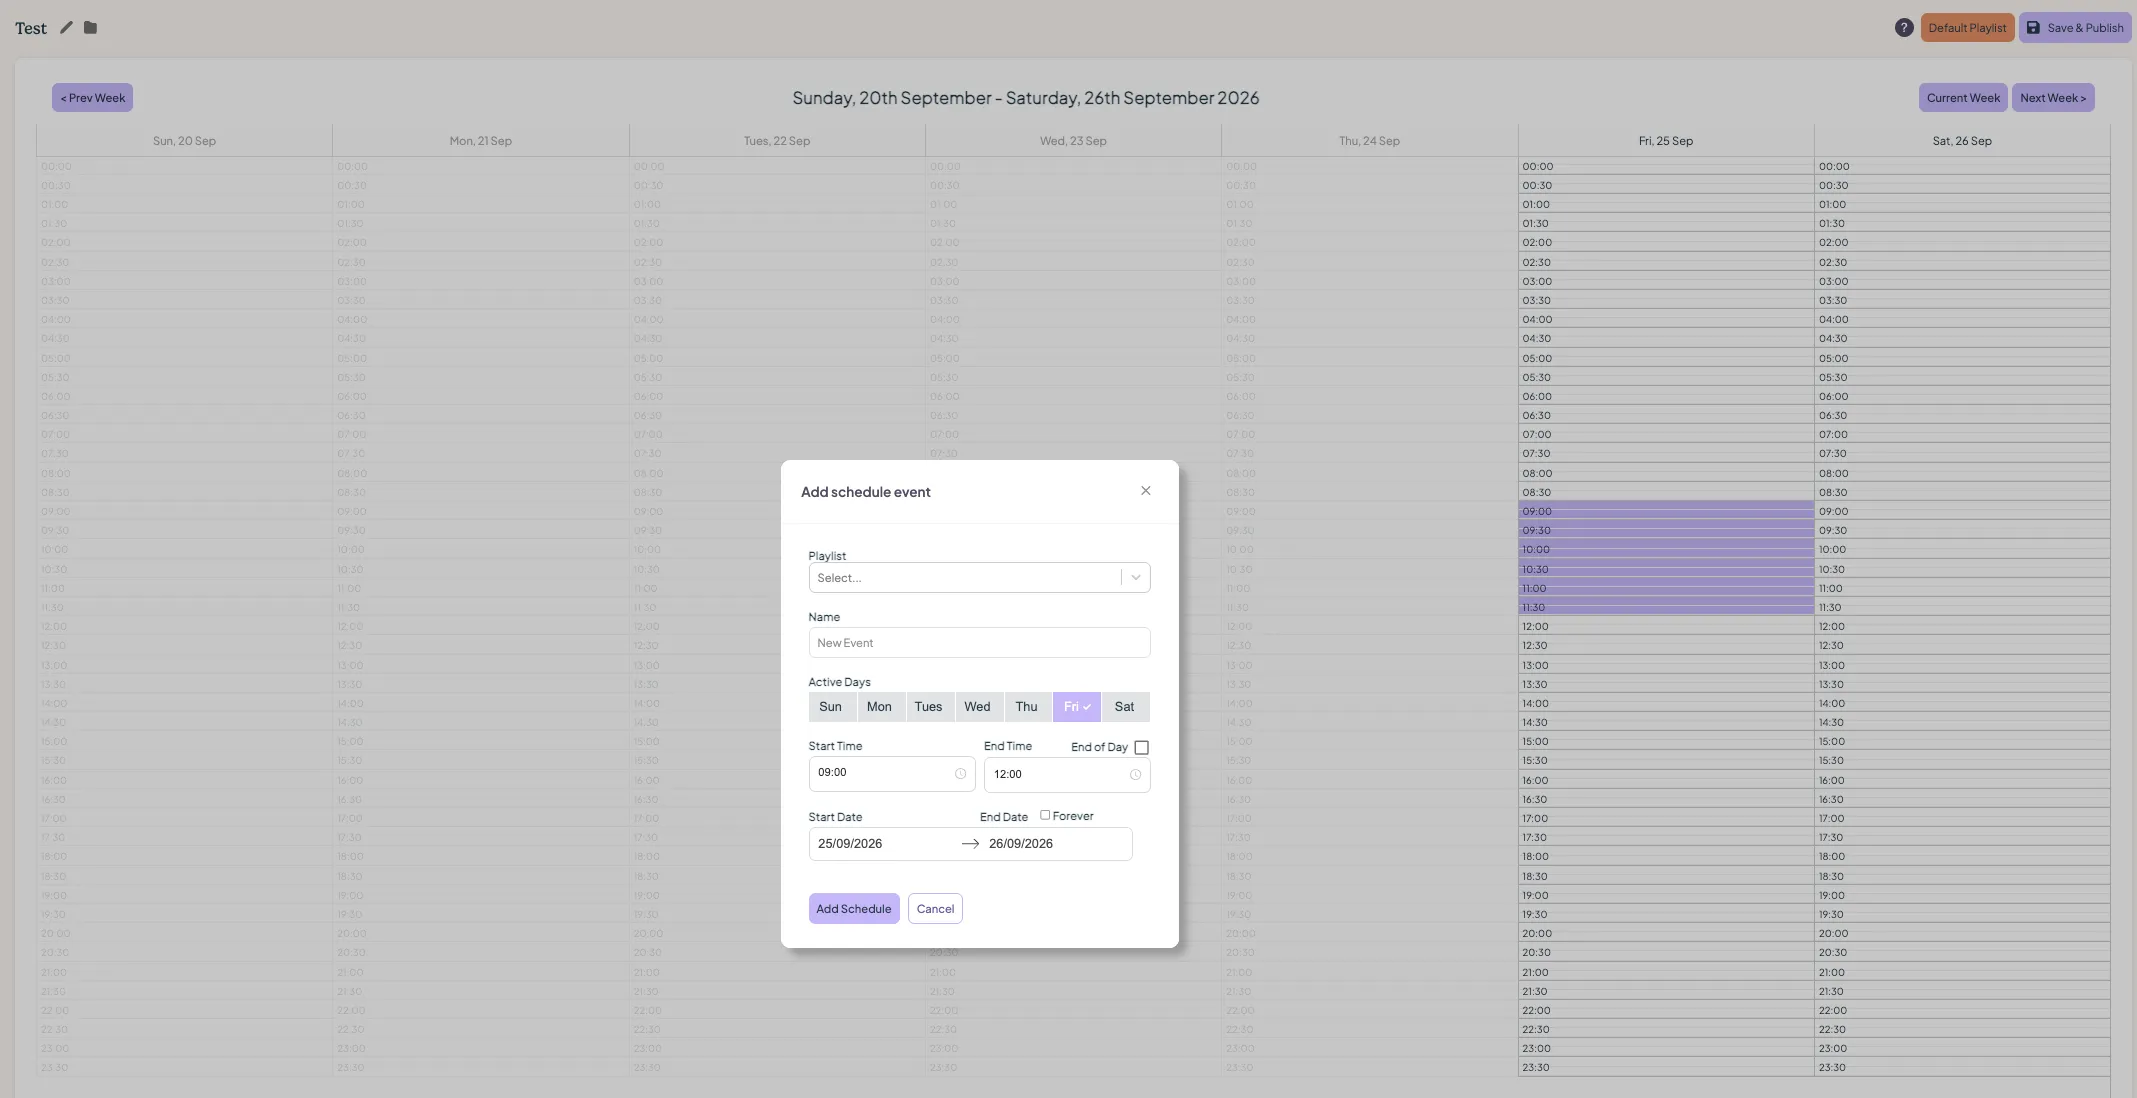The width and height of the screenshot is (2137, 1098).
Task: Jump to Current Week
Action: coord(1963,97)
